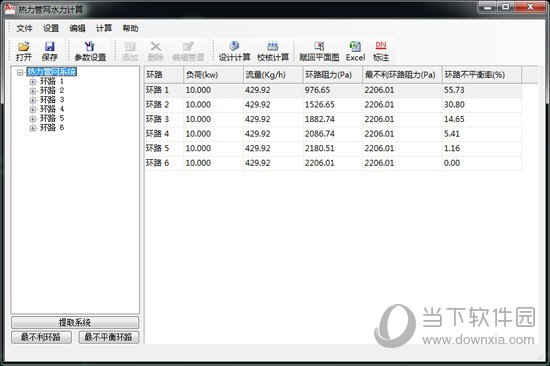550x366 pixels.
Task: Sort by 负荷(kw) column header
Action: tap(213, 75)
